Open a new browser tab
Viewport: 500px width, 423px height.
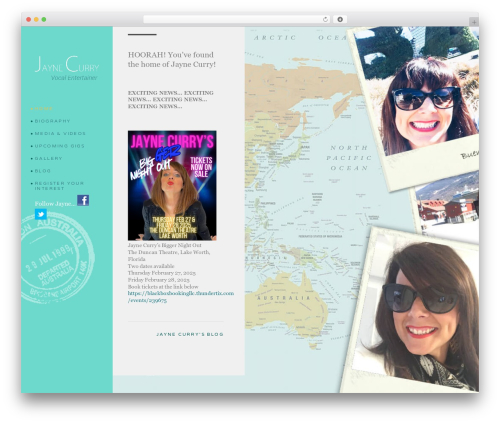474,22
